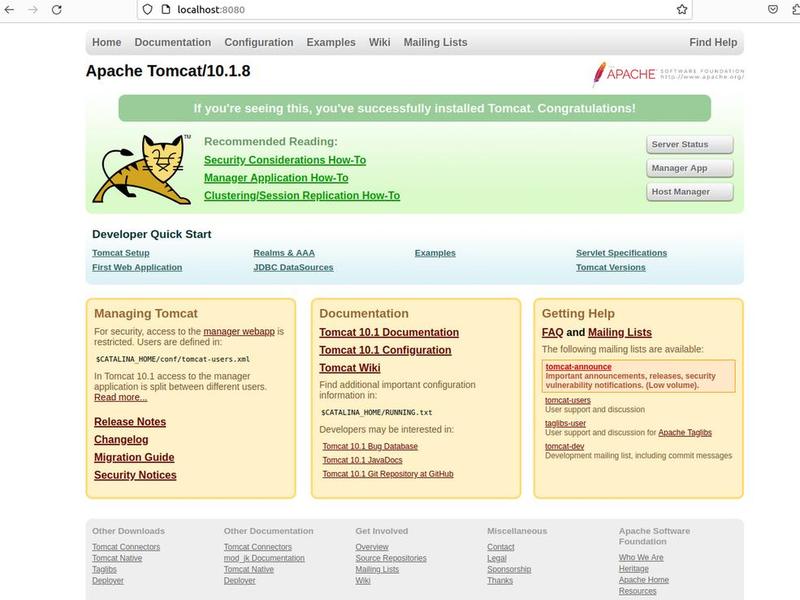Click the Read more... link

point(120,397)
